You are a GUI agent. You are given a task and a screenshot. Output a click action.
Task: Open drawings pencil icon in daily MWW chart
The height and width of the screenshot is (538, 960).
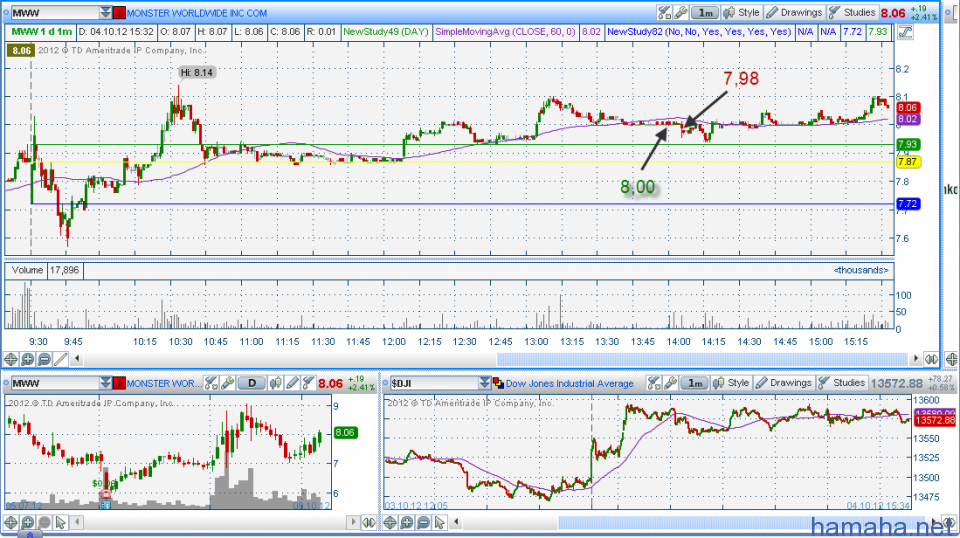[292, 383]
